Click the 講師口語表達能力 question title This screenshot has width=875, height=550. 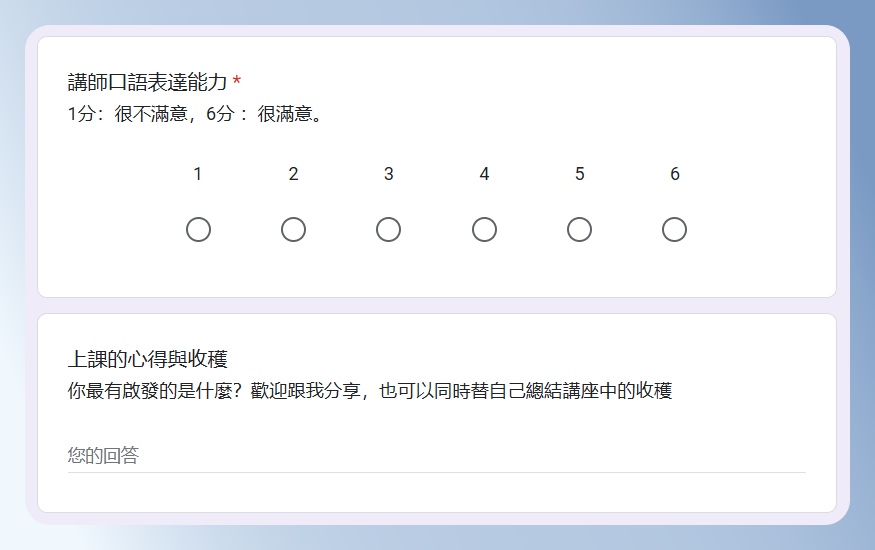147,82
